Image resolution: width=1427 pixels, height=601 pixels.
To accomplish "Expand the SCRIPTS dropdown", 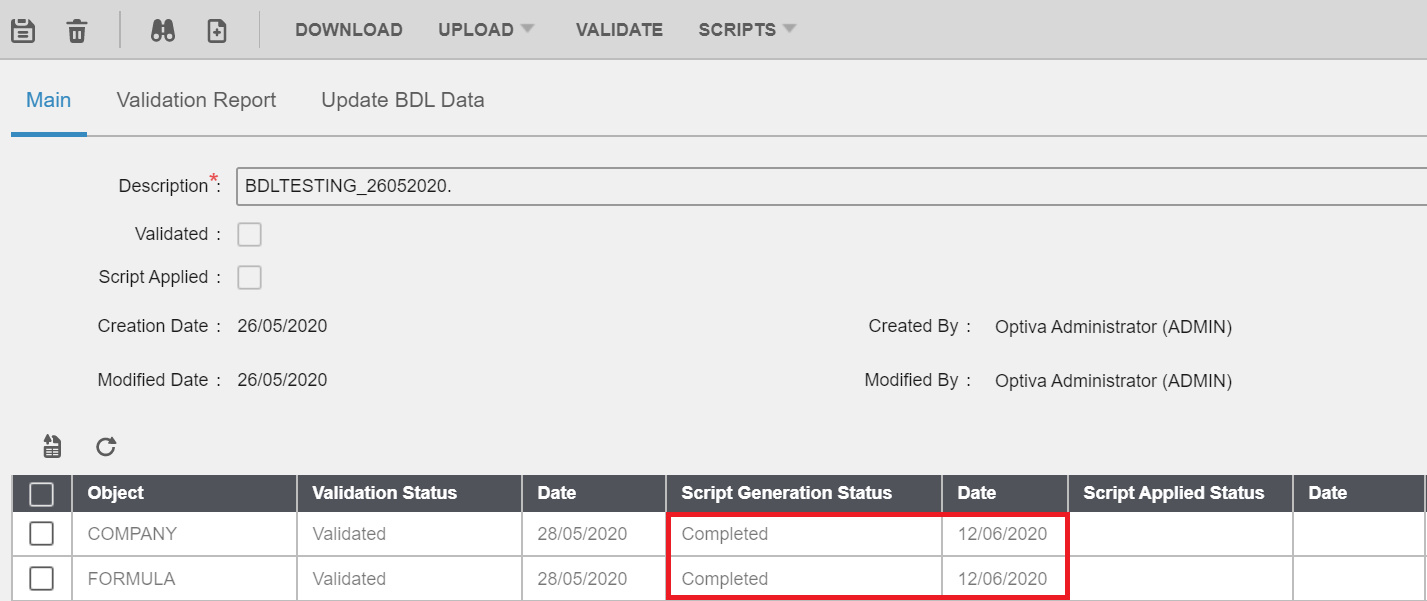I will click(746, 29).
